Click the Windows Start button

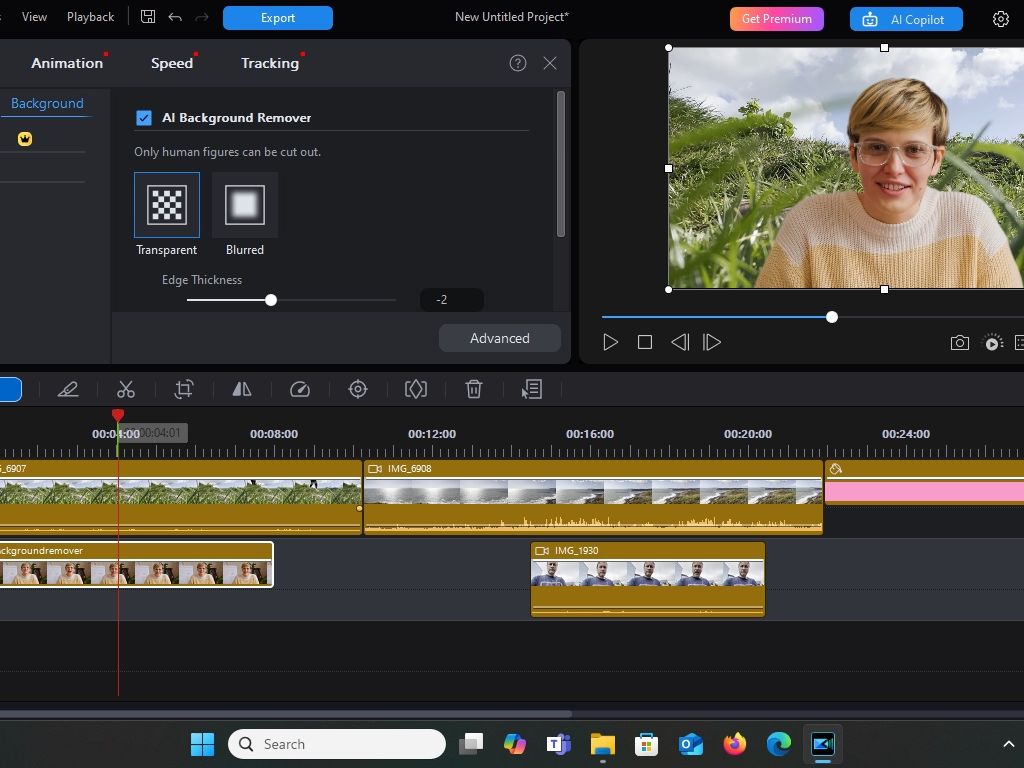(x=202, y=744)
